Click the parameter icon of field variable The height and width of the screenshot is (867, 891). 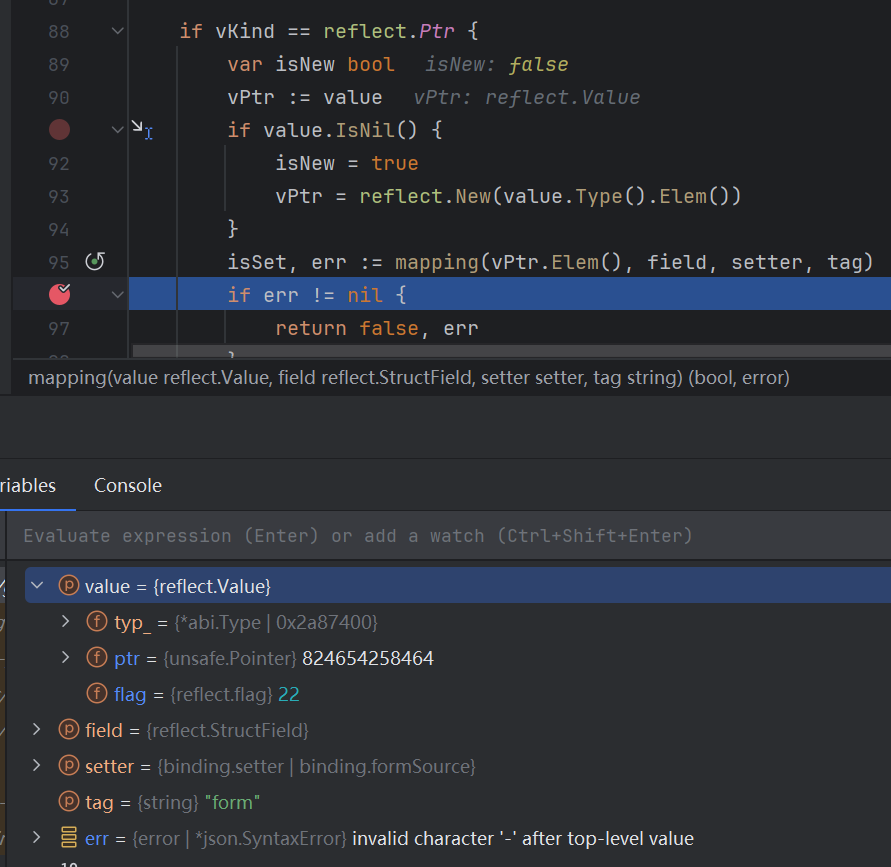[69, 730]
